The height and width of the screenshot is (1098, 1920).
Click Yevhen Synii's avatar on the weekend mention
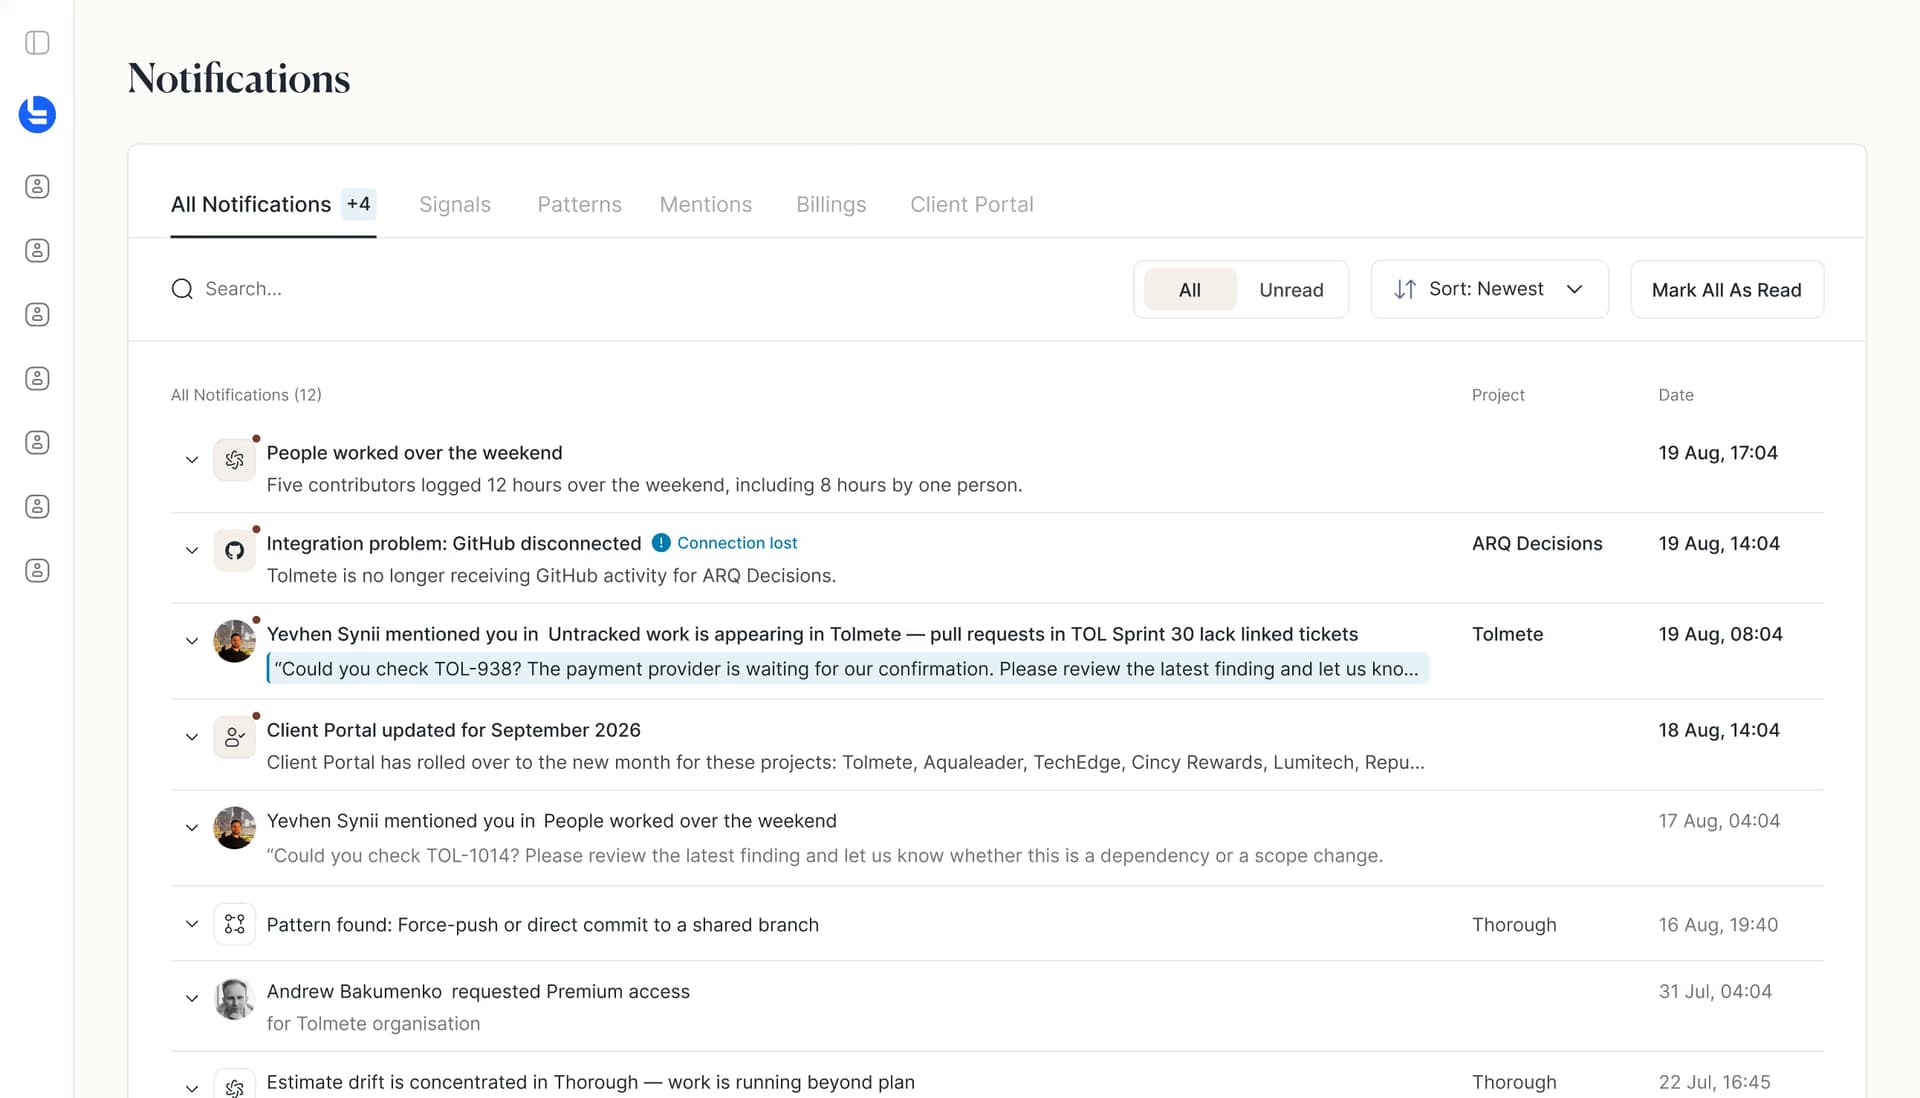click(235, 828)
